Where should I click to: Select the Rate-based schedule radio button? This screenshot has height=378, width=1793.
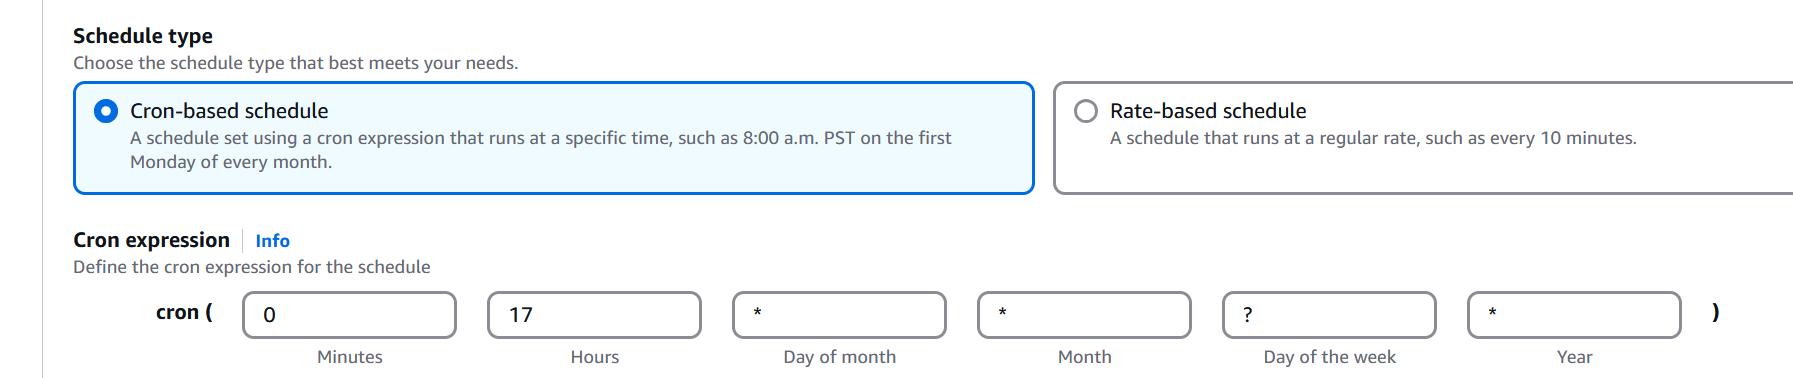pyautogui.click(x=1086, y=111)
